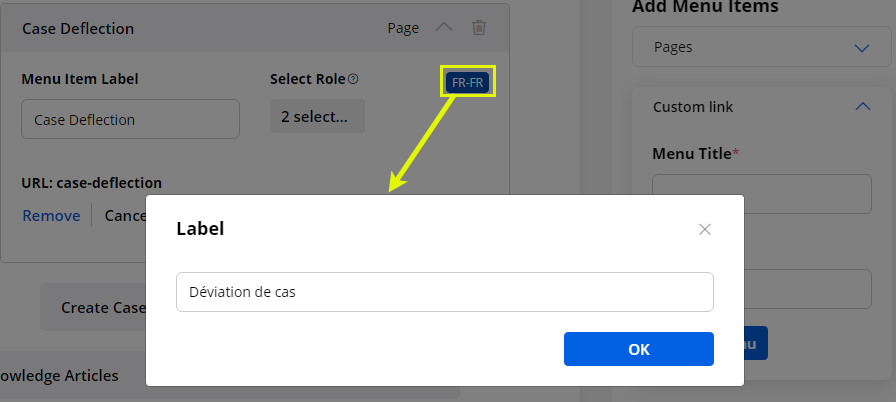This screenshot has height=402, width=896.
Task: Select the Knowledge Articles menu item
Action: tap(60, 376)
